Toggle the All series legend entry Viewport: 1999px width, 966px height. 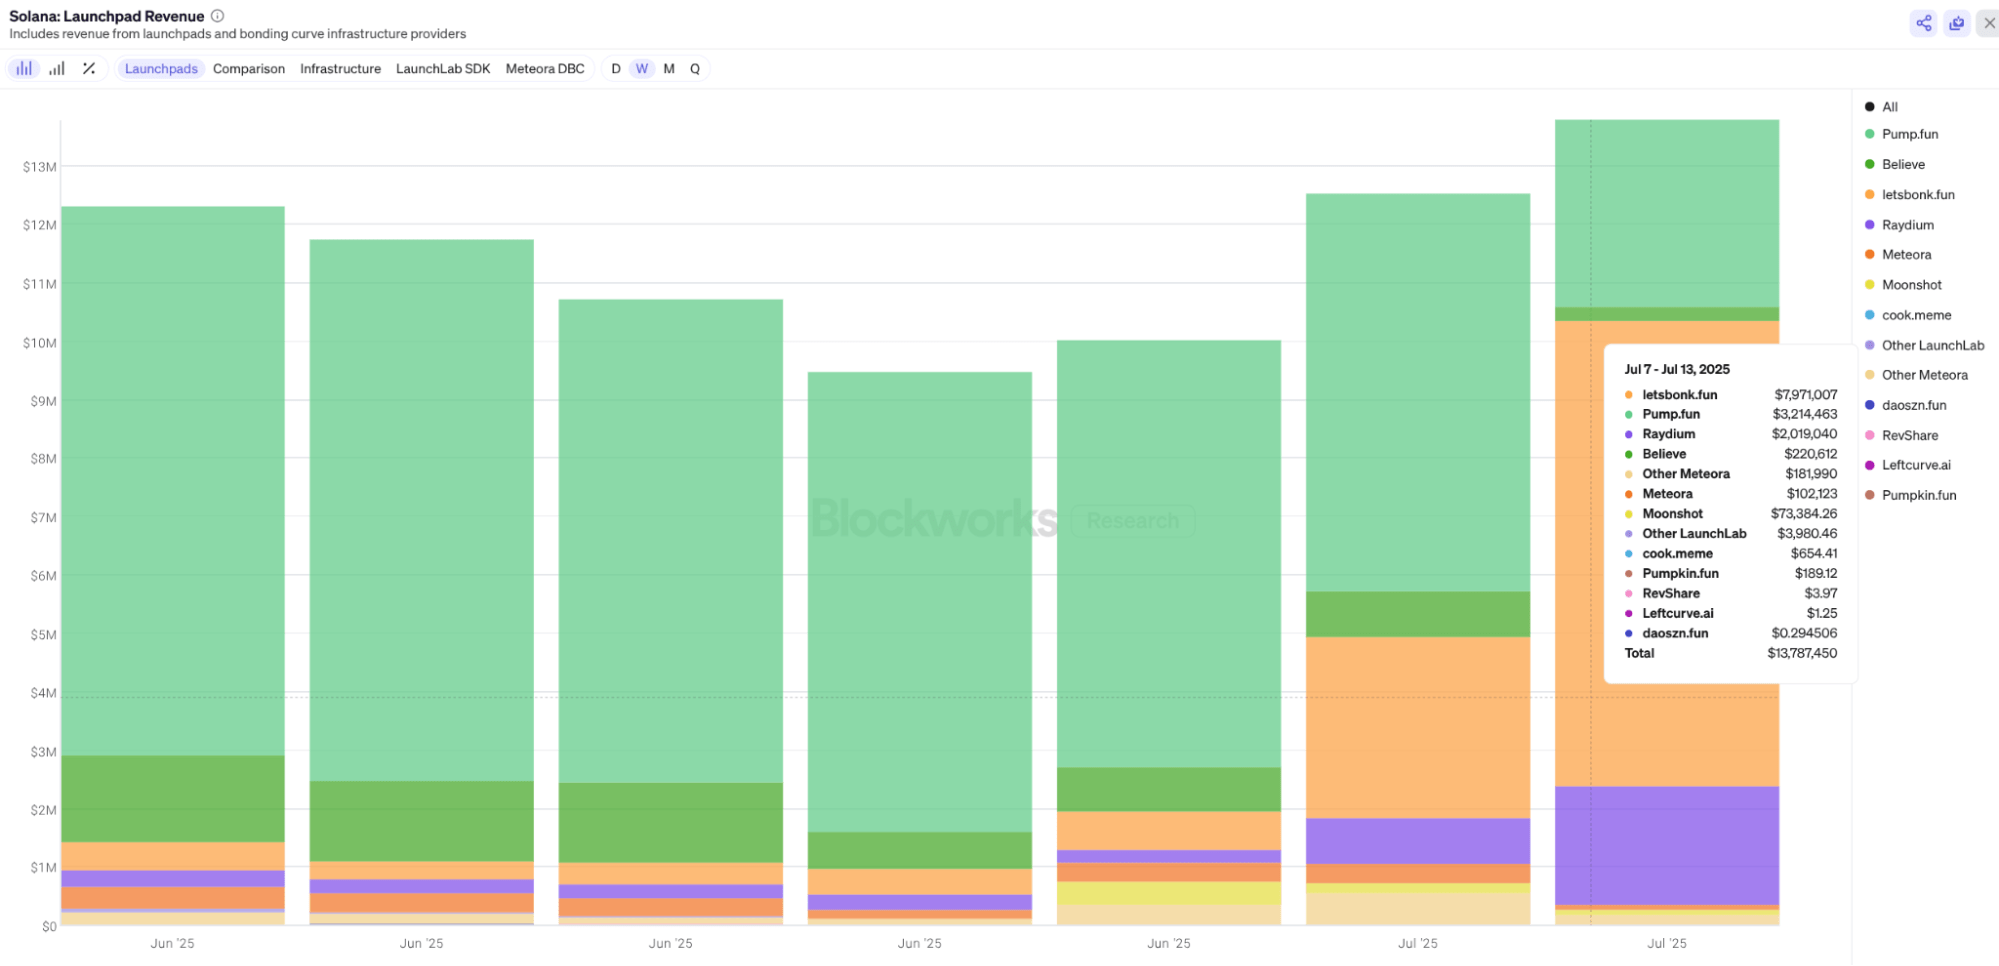1881,107
